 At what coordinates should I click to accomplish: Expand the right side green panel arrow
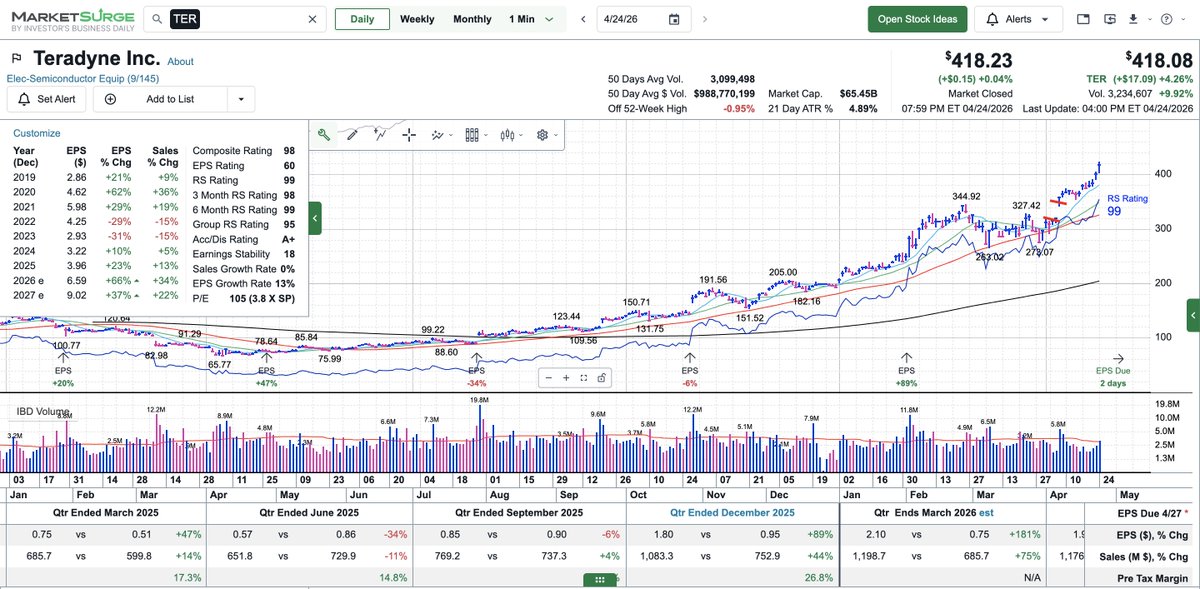[x=1193, y=315]
